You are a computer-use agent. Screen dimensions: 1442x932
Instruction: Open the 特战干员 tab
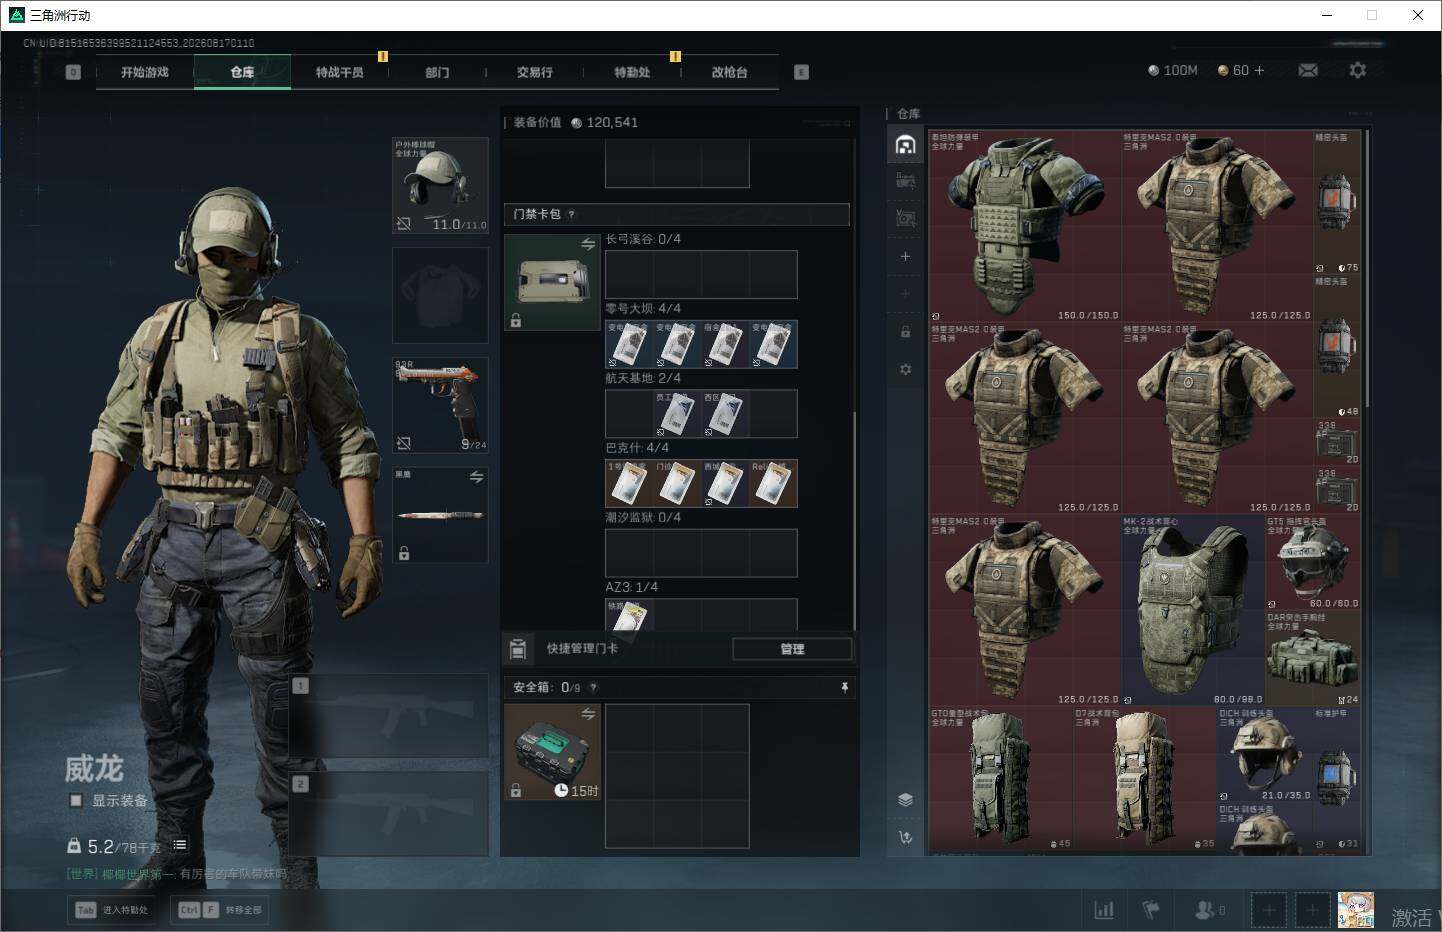pyautogui.click(x=340, y=72)
